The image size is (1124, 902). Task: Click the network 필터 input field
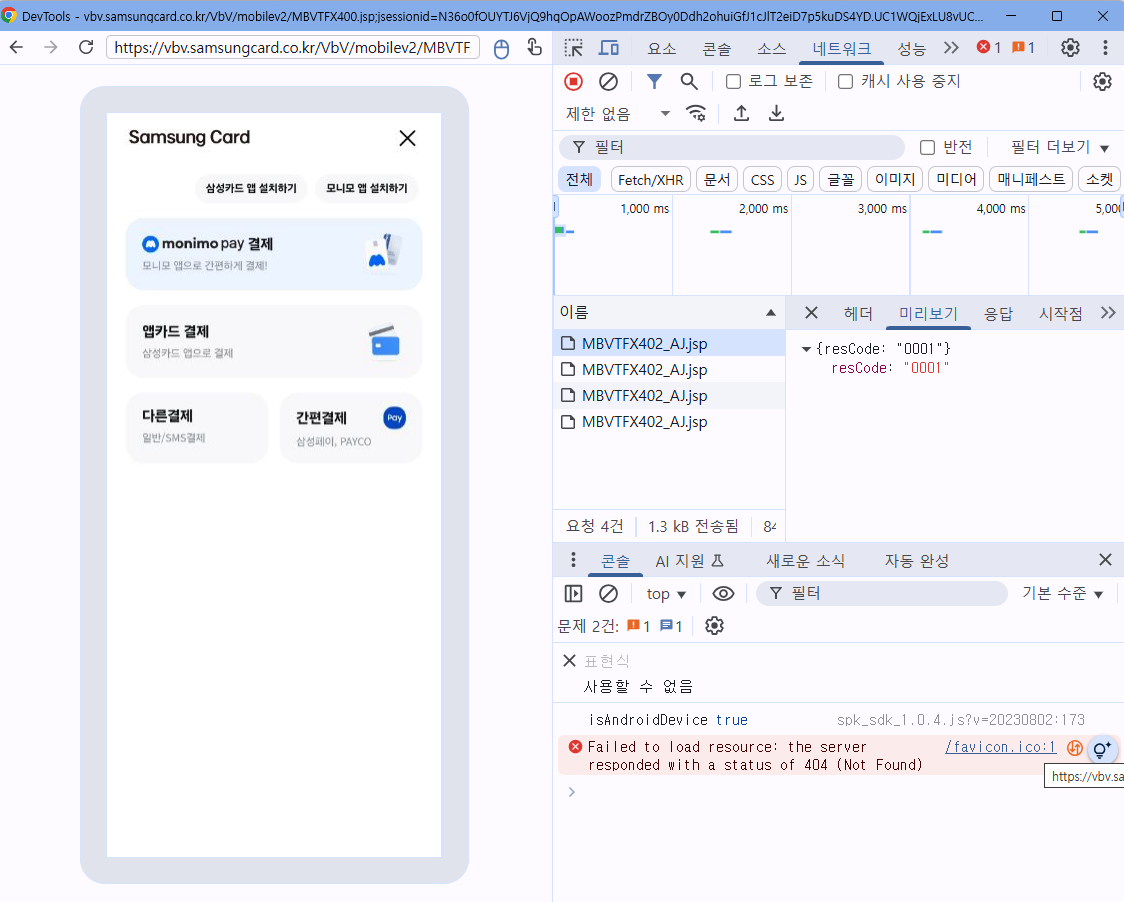pyautogui.click(x=731, y=148)
